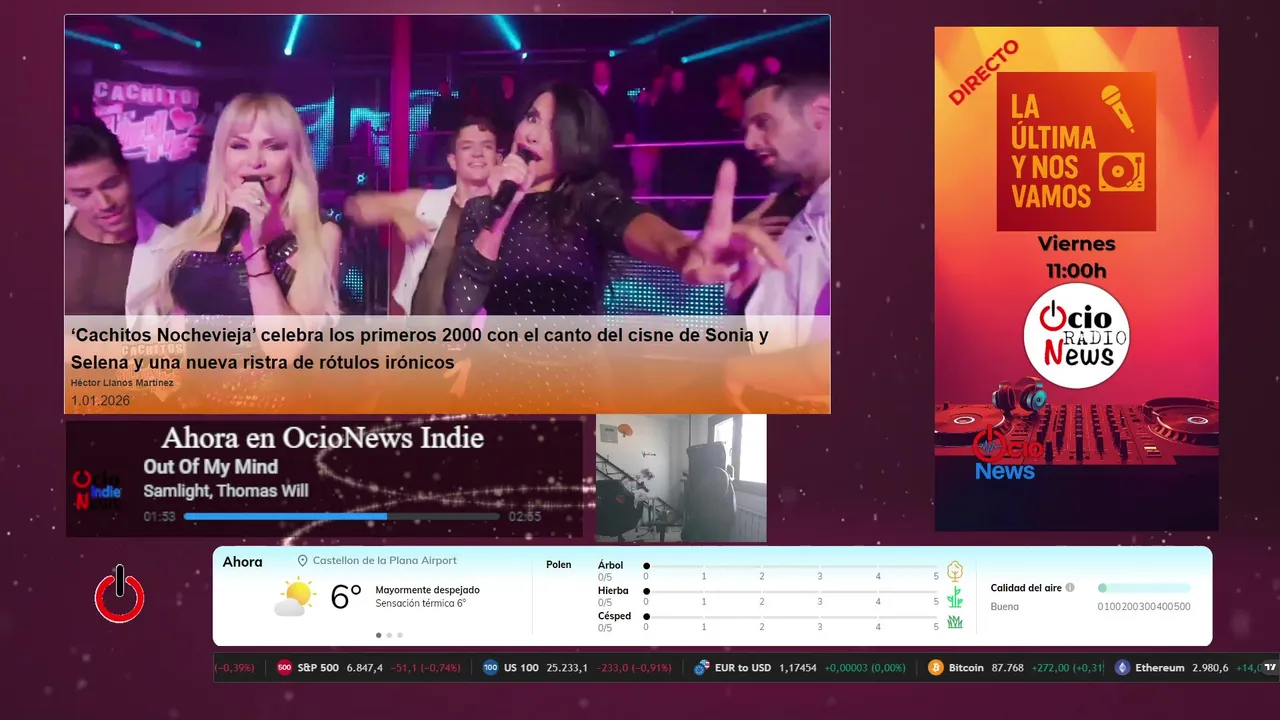
Task: Click the Ethereum diamond icon
Action: coord(1122,667)
